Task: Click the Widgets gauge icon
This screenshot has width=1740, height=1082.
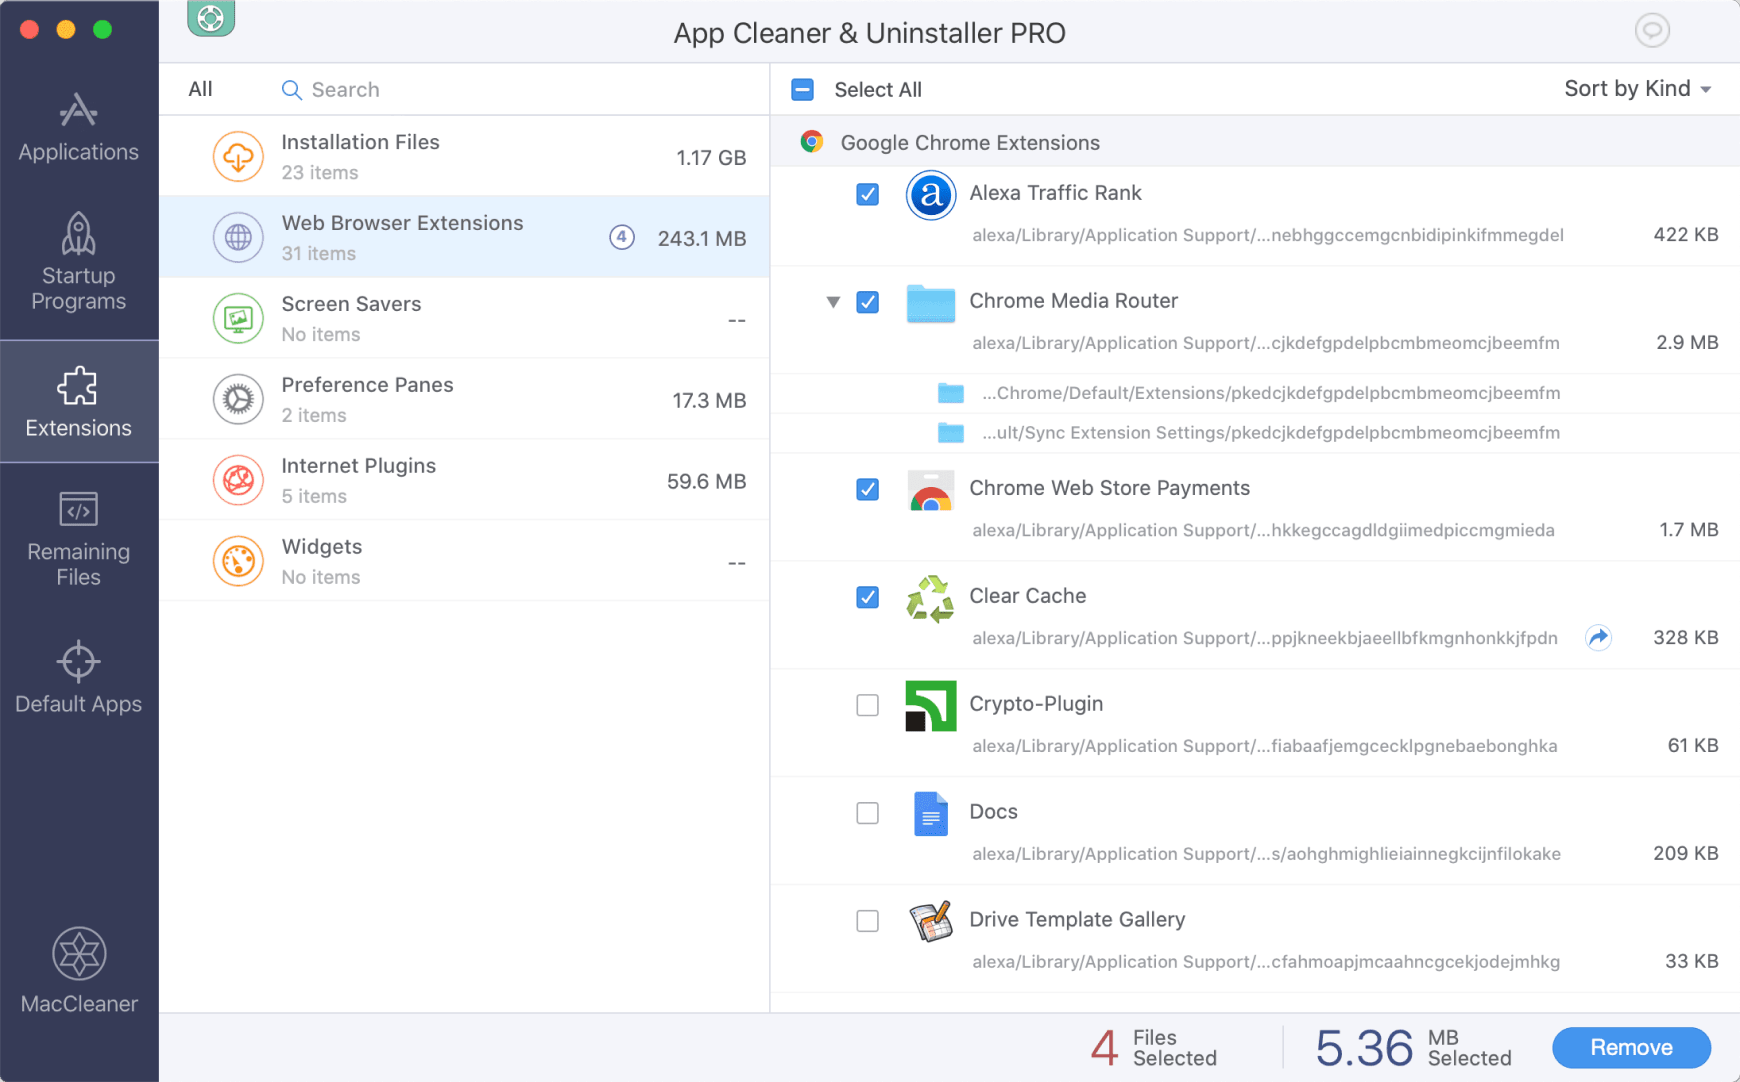Action: 238,562
